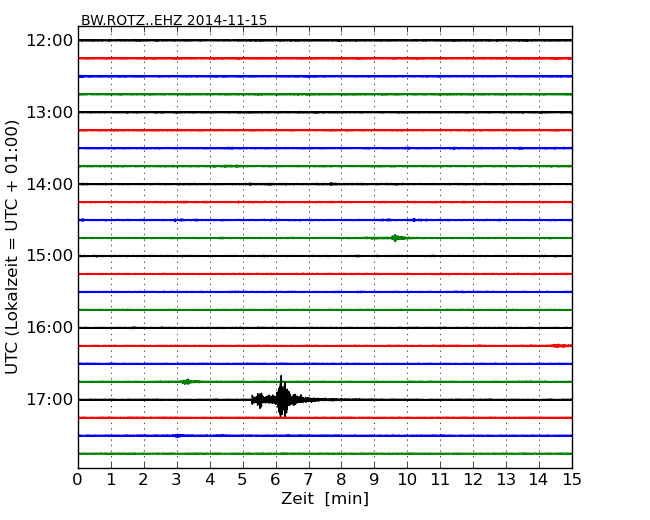Click the x-axis tick label 10

pos(407,480)
